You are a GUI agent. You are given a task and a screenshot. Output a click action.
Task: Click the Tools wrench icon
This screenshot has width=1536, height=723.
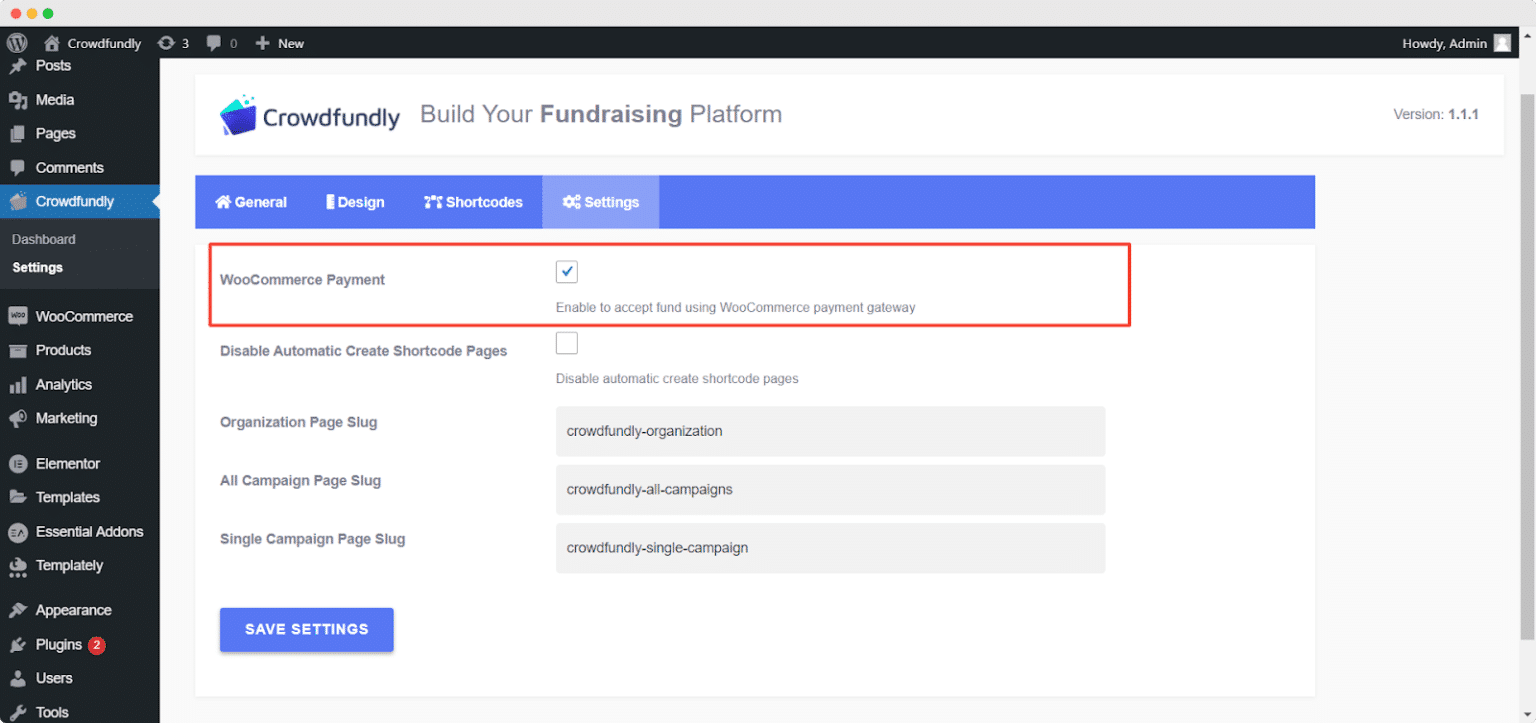pyautogui.click(x=18, y=713)
